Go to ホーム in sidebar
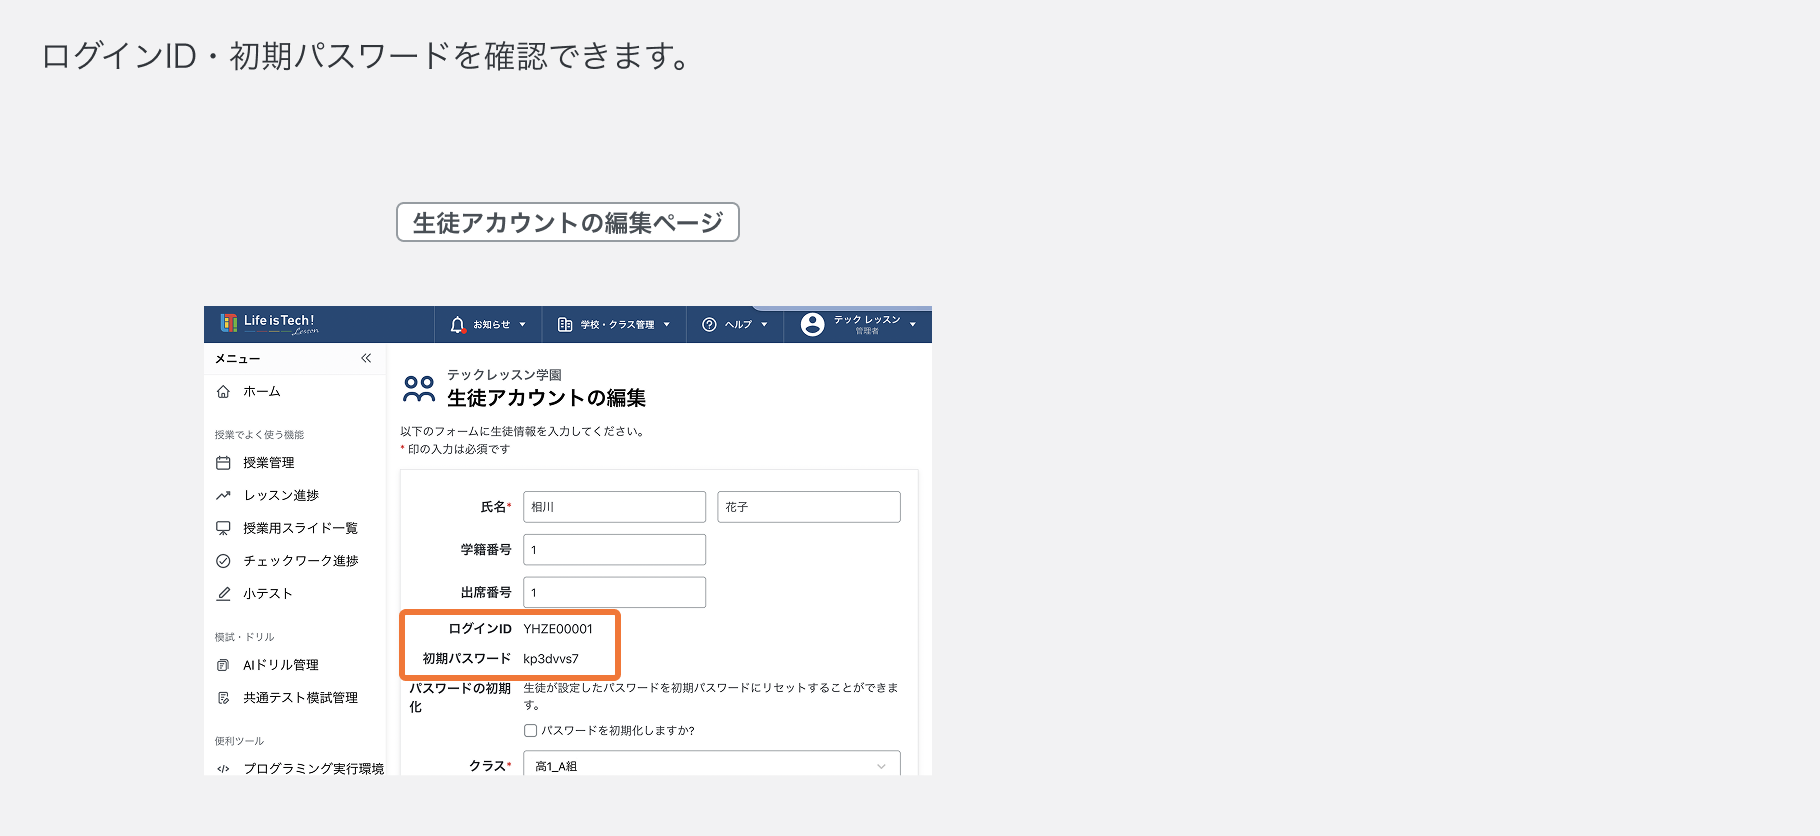The image size is (1820, 836). (262, 392)
